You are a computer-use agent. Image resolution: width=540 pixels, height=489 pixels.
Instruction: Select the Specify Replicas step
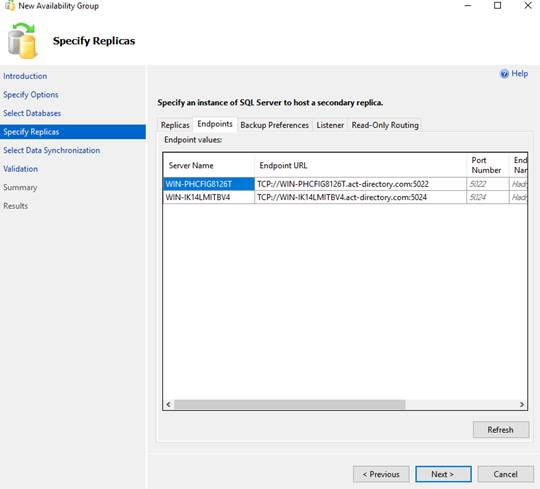(x=73, y=132)
